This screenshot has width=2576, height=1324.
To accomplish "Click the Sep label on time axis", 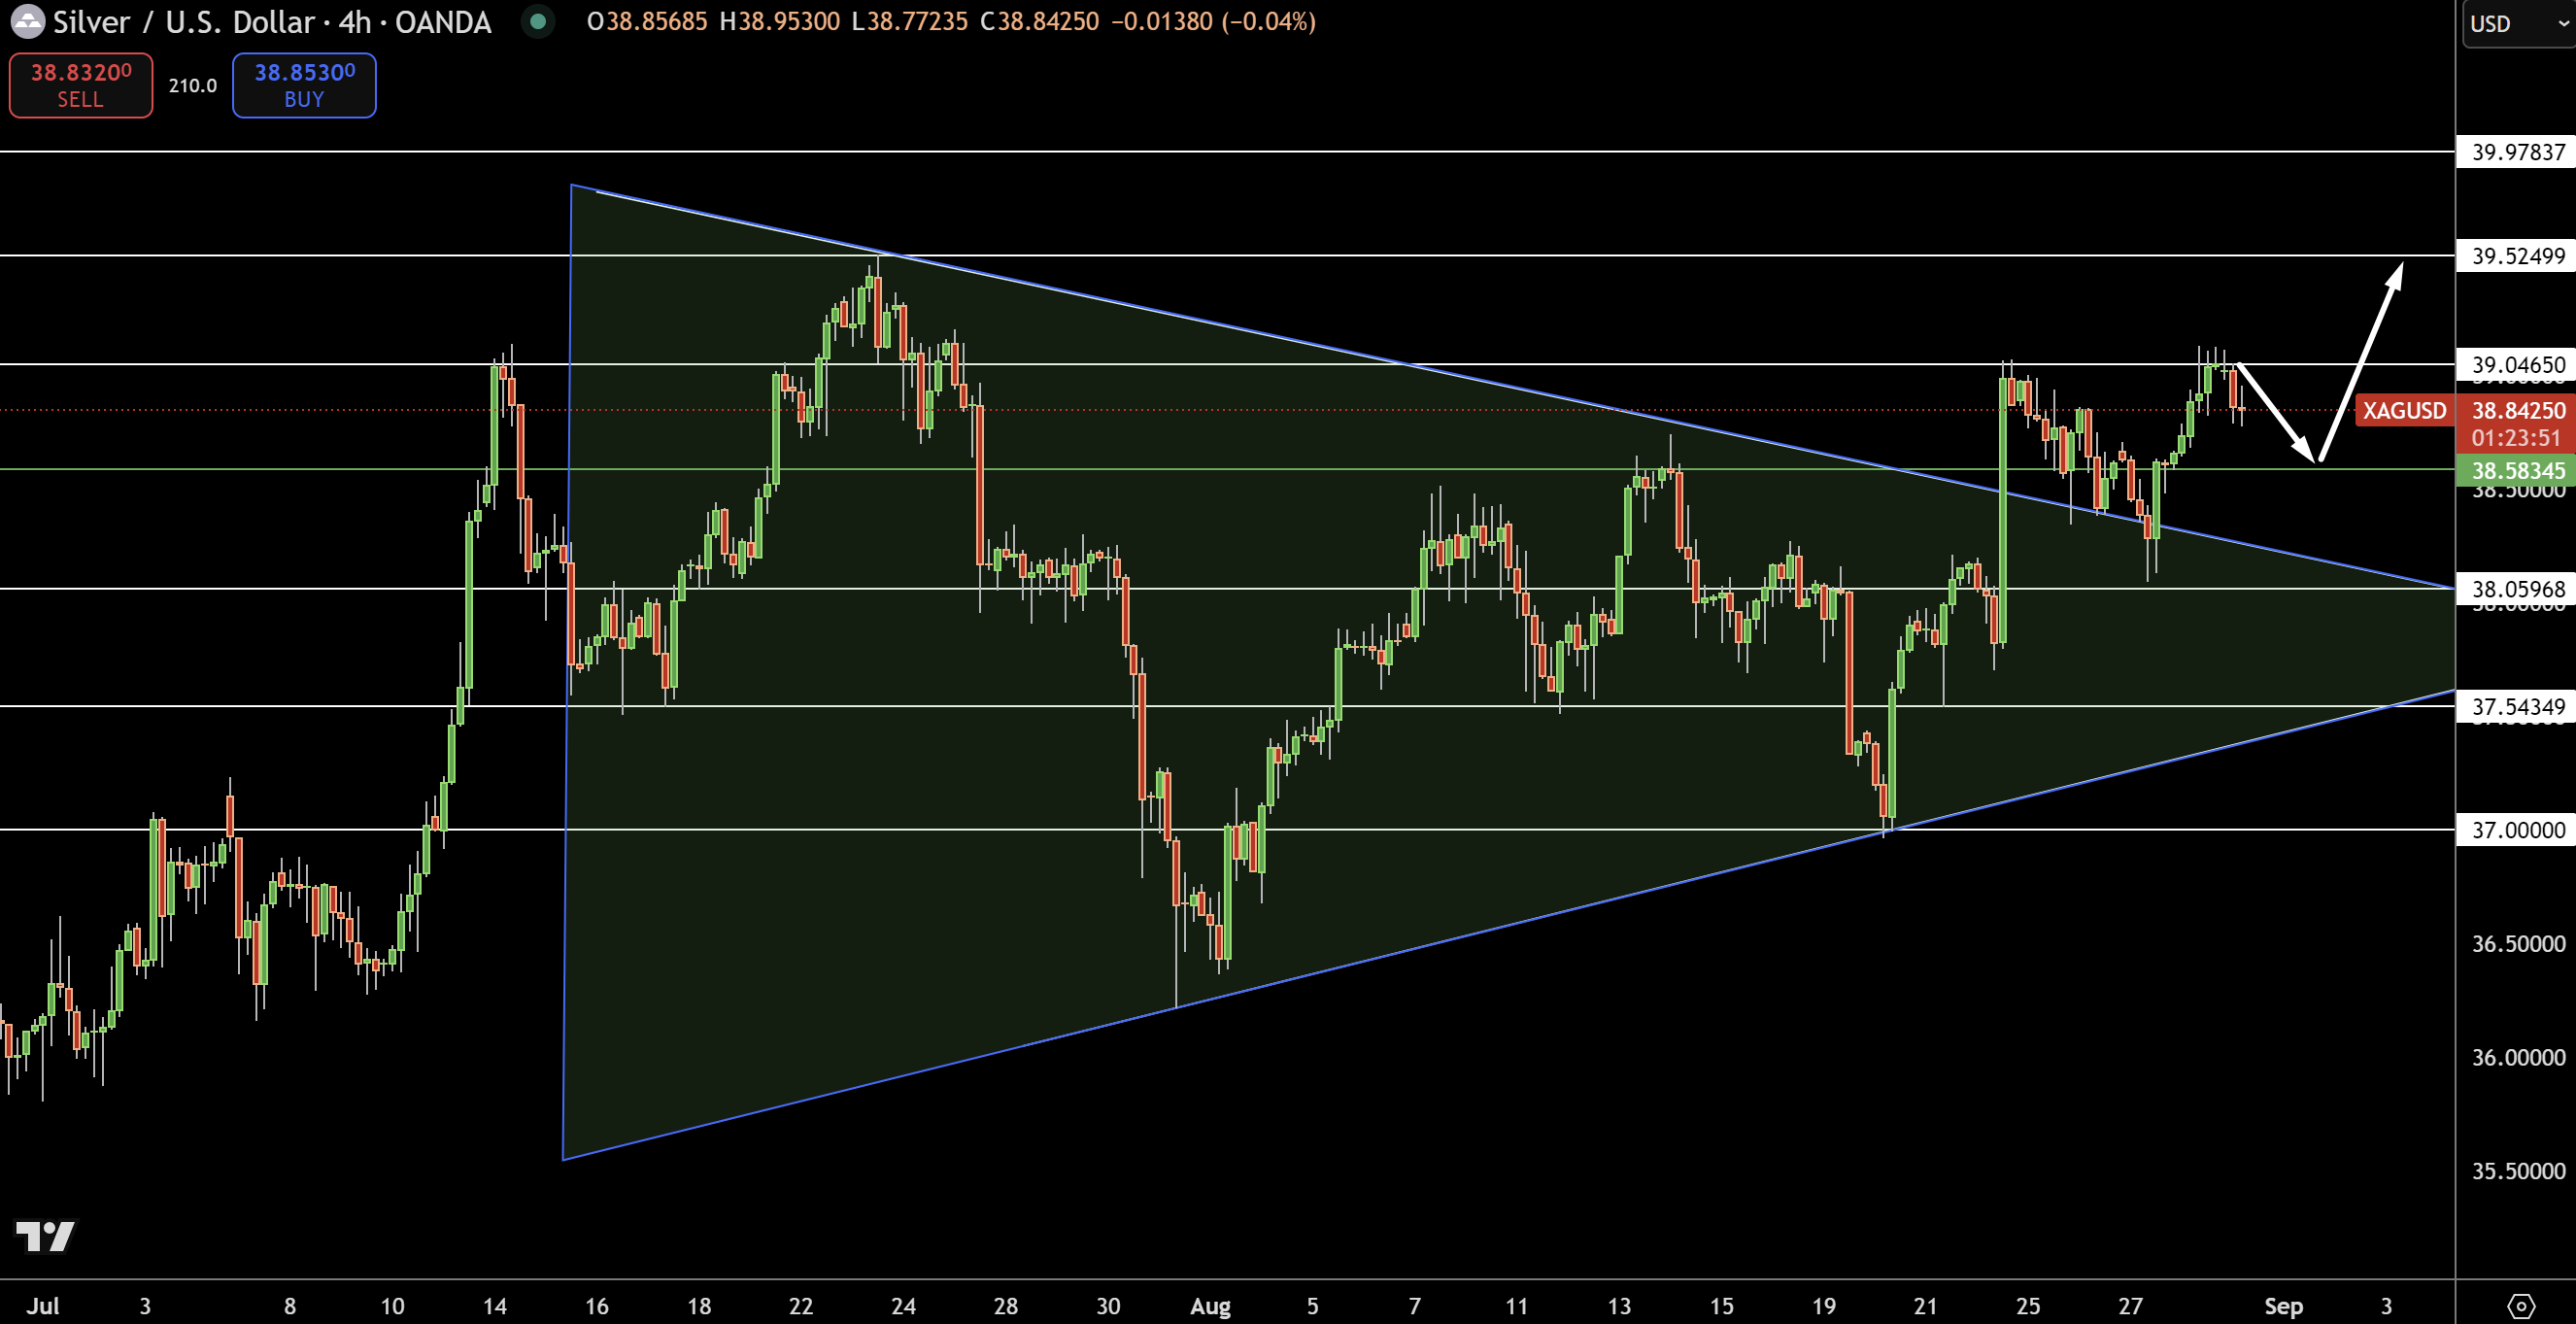I will click(2283, 1305).
